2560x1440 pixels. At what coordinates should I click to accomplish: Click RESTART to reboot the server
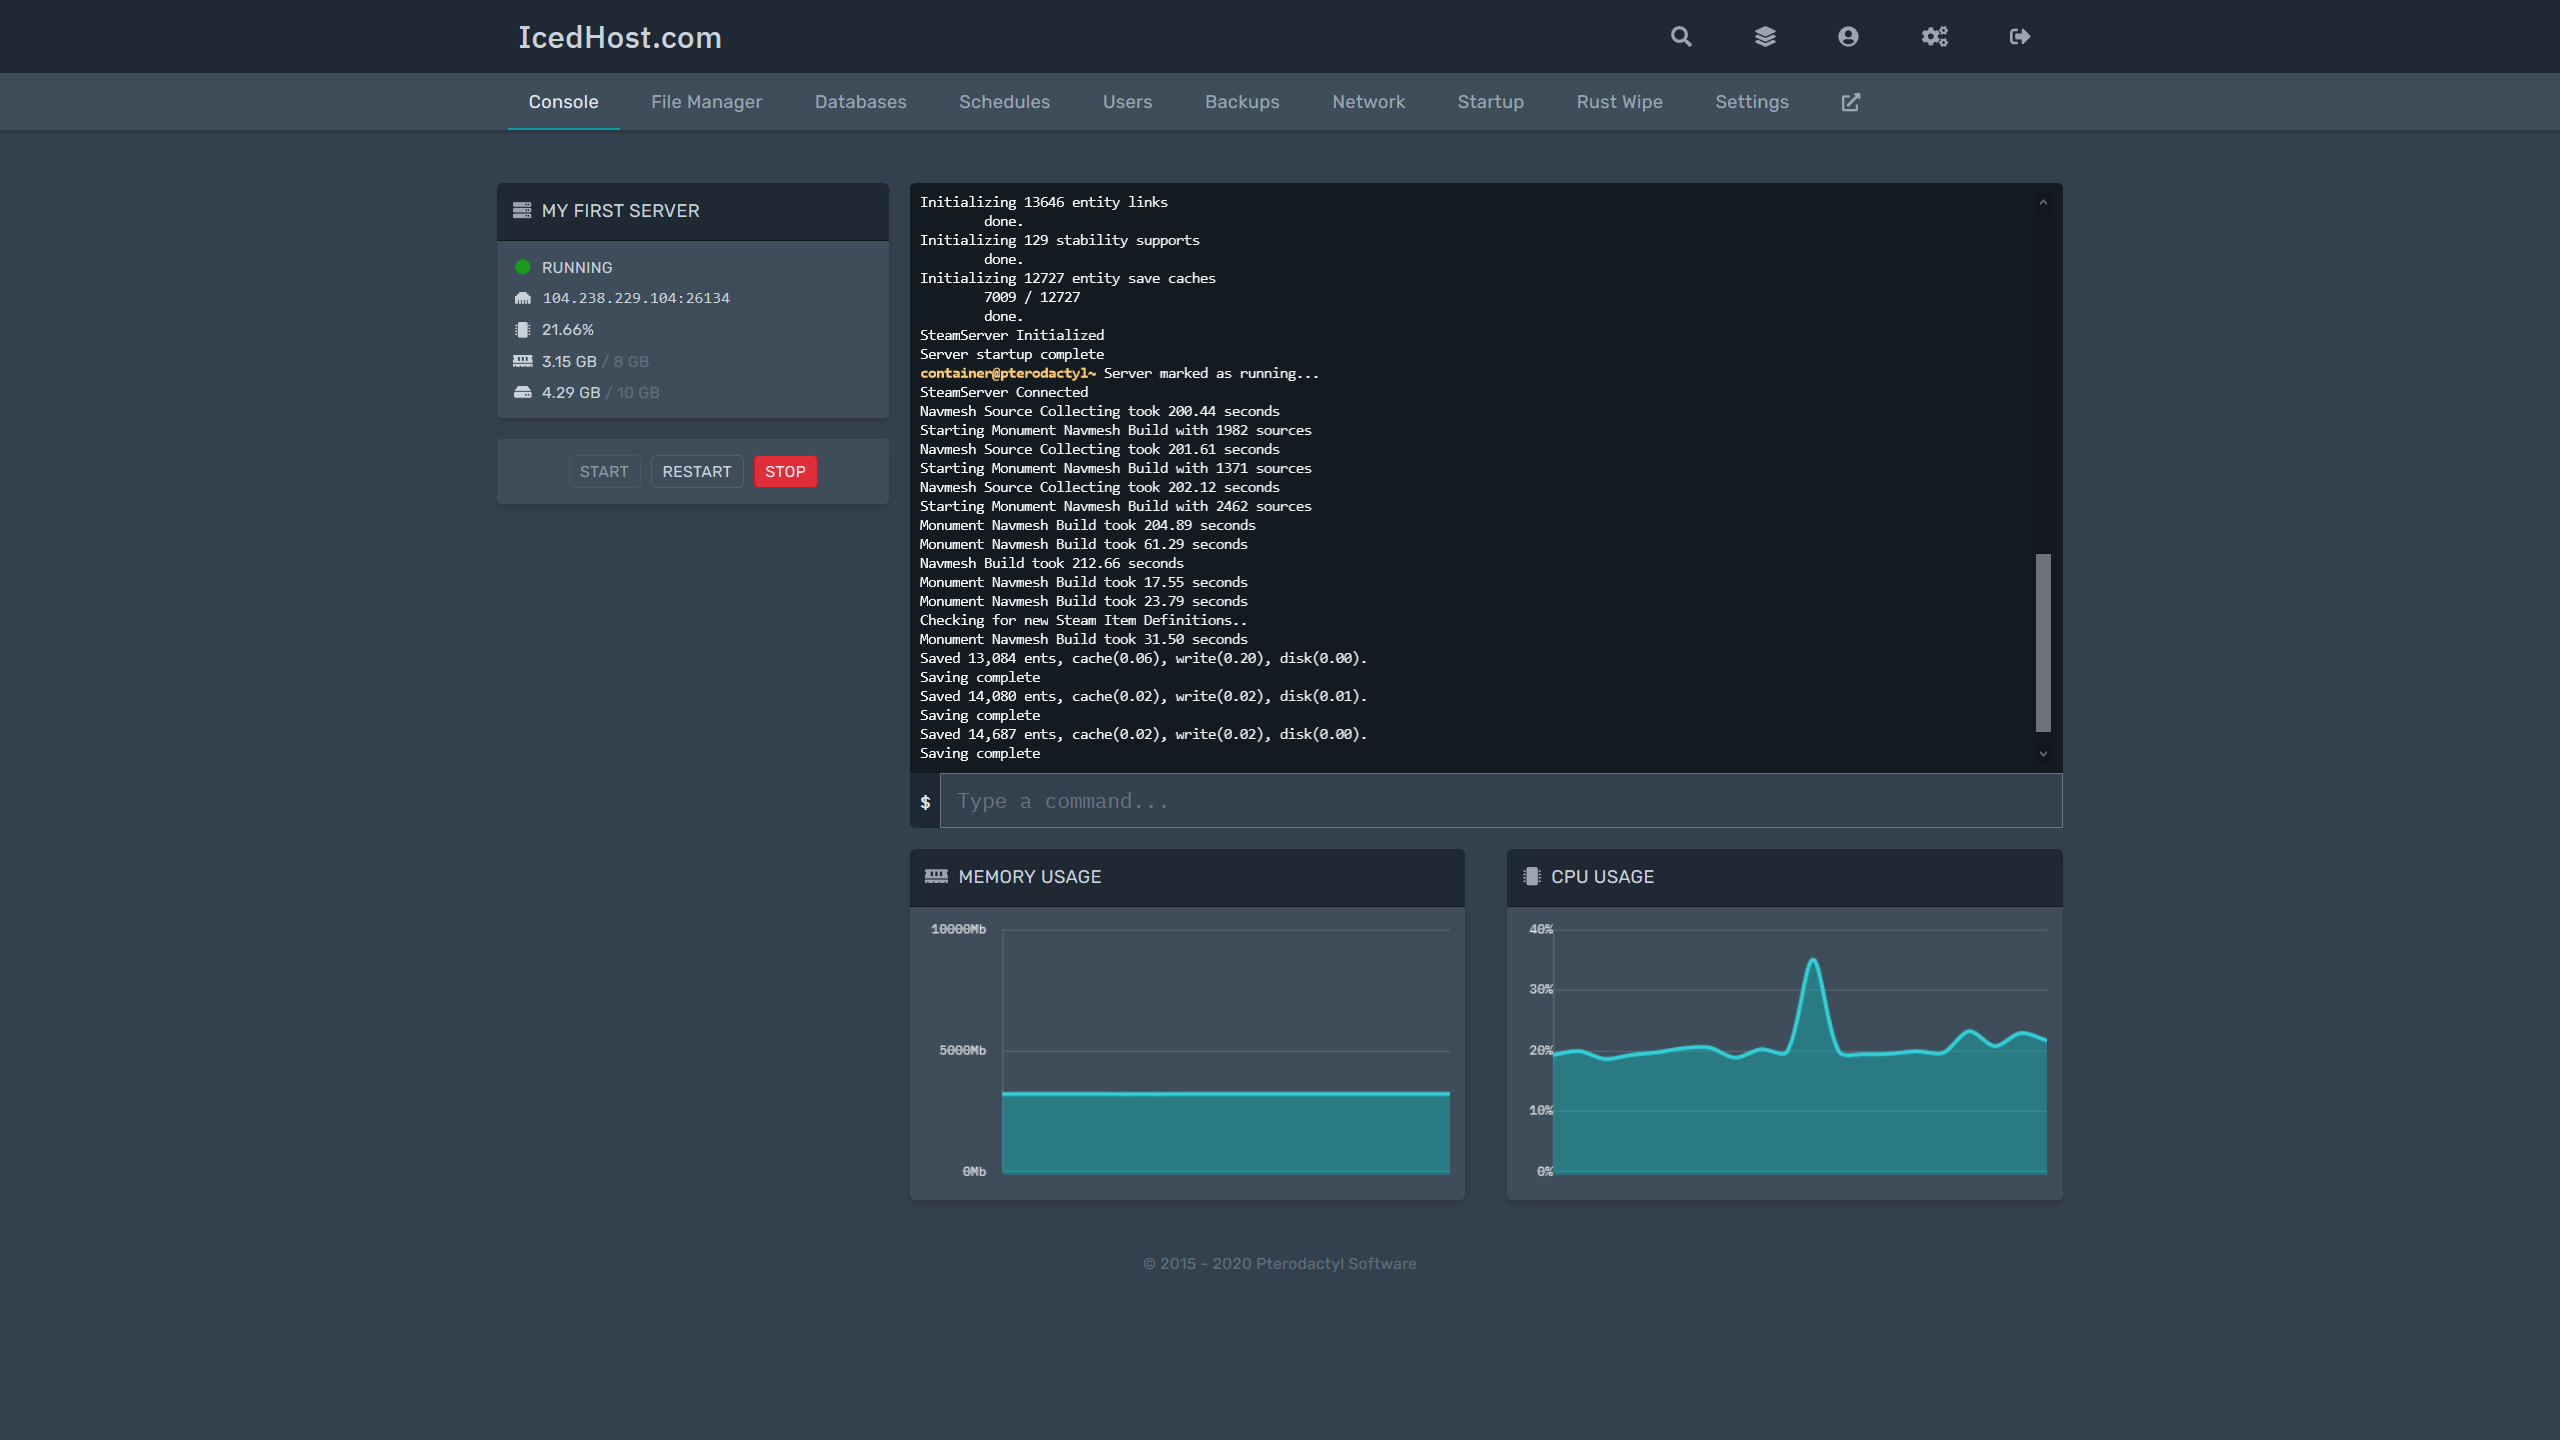696,471
